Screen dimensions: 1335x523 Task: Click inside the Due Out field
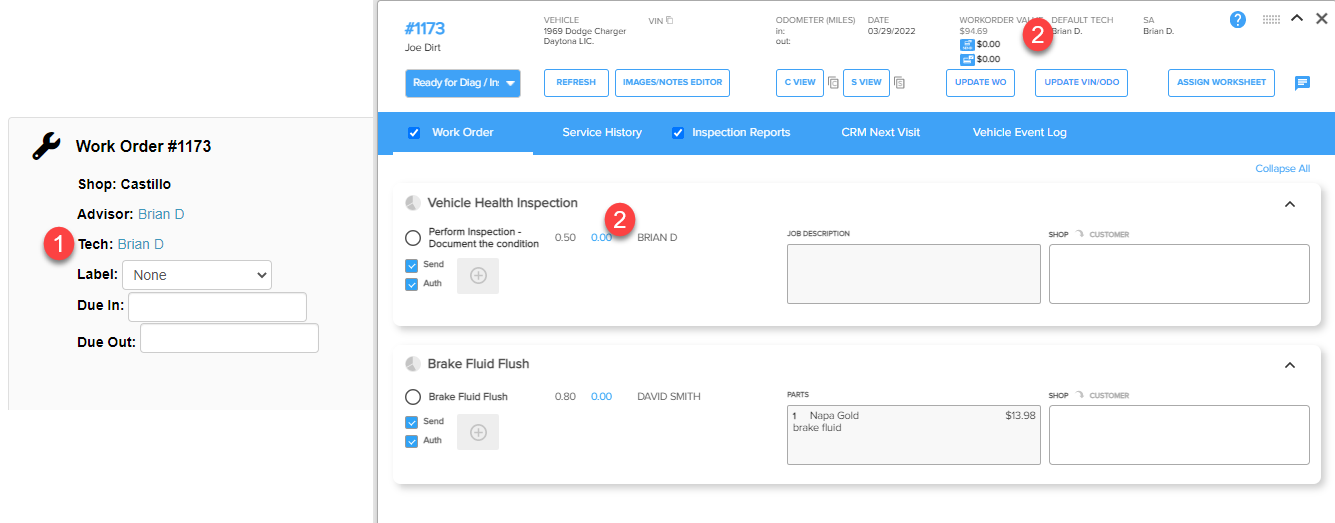229,338
